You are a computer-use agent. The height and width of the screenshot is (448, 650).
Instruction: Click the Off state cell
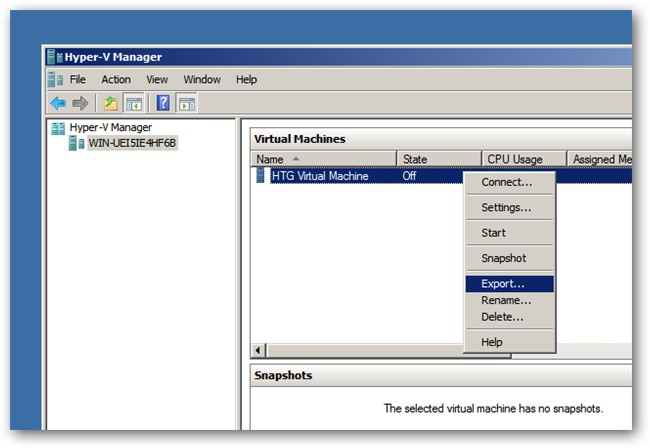pyautogui.click(x=409, y=176)
